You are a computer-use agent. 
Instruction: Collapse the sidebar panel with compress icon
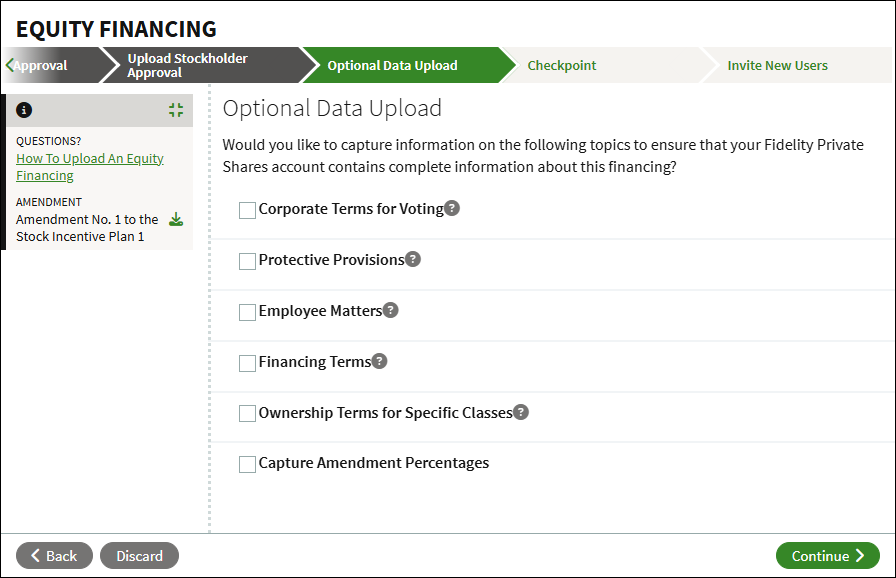(176, 110)
